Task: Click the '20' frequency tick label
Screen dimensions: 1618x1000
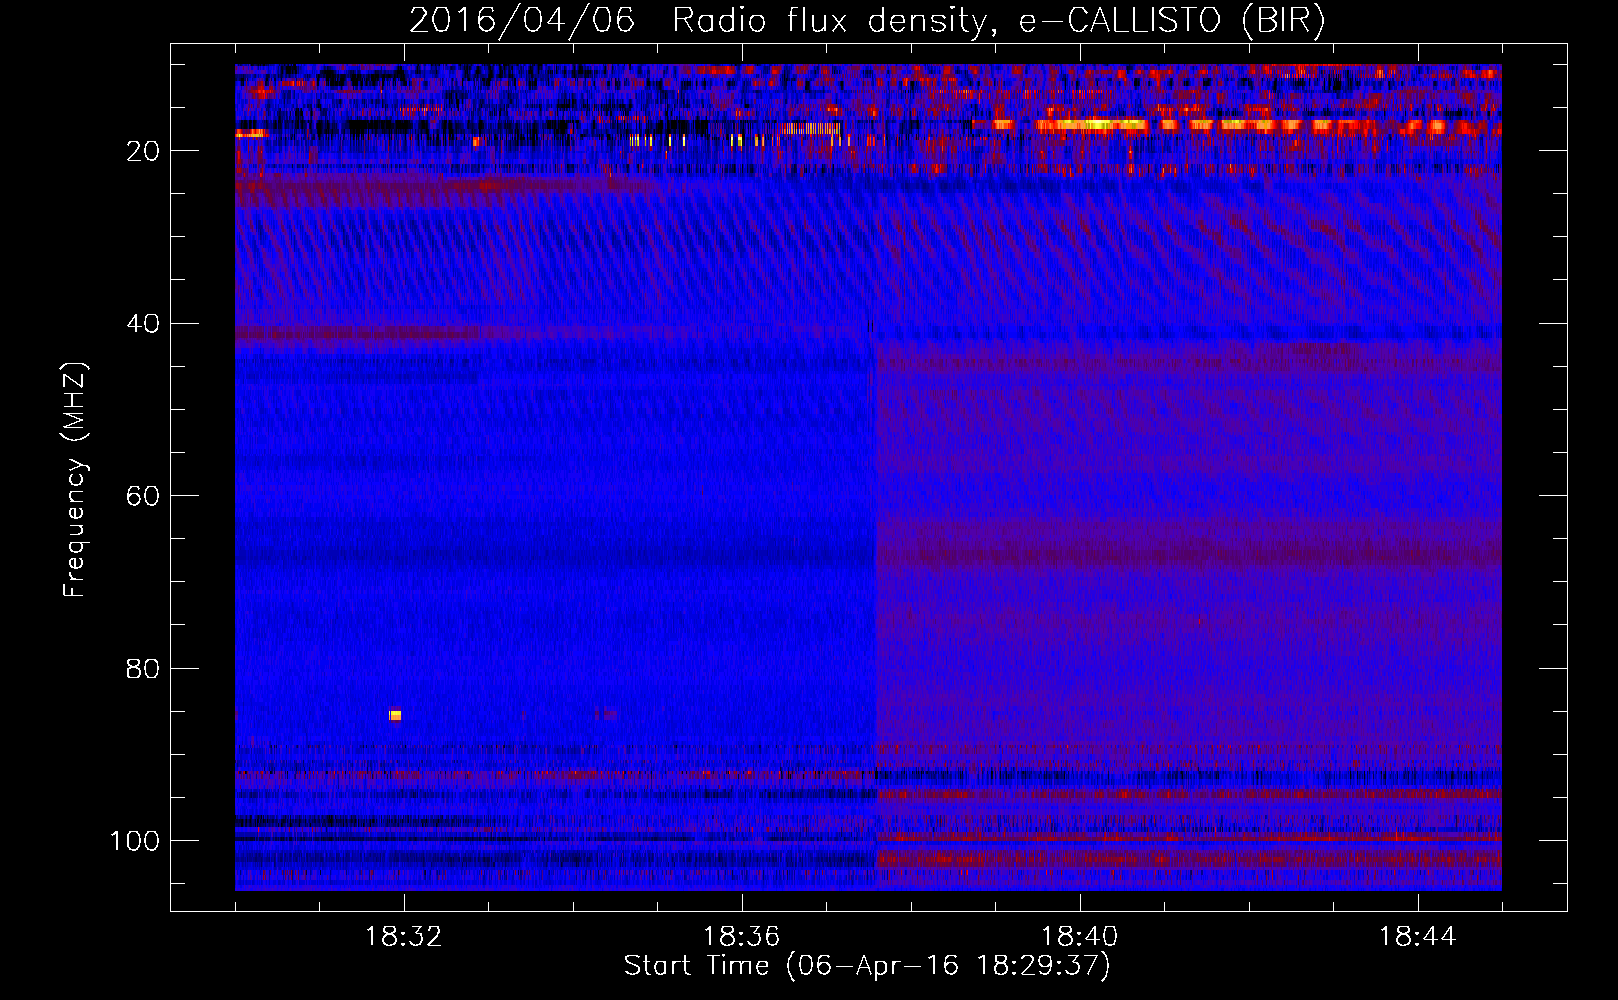Action: pyautogui.click(x=143, y=151)
